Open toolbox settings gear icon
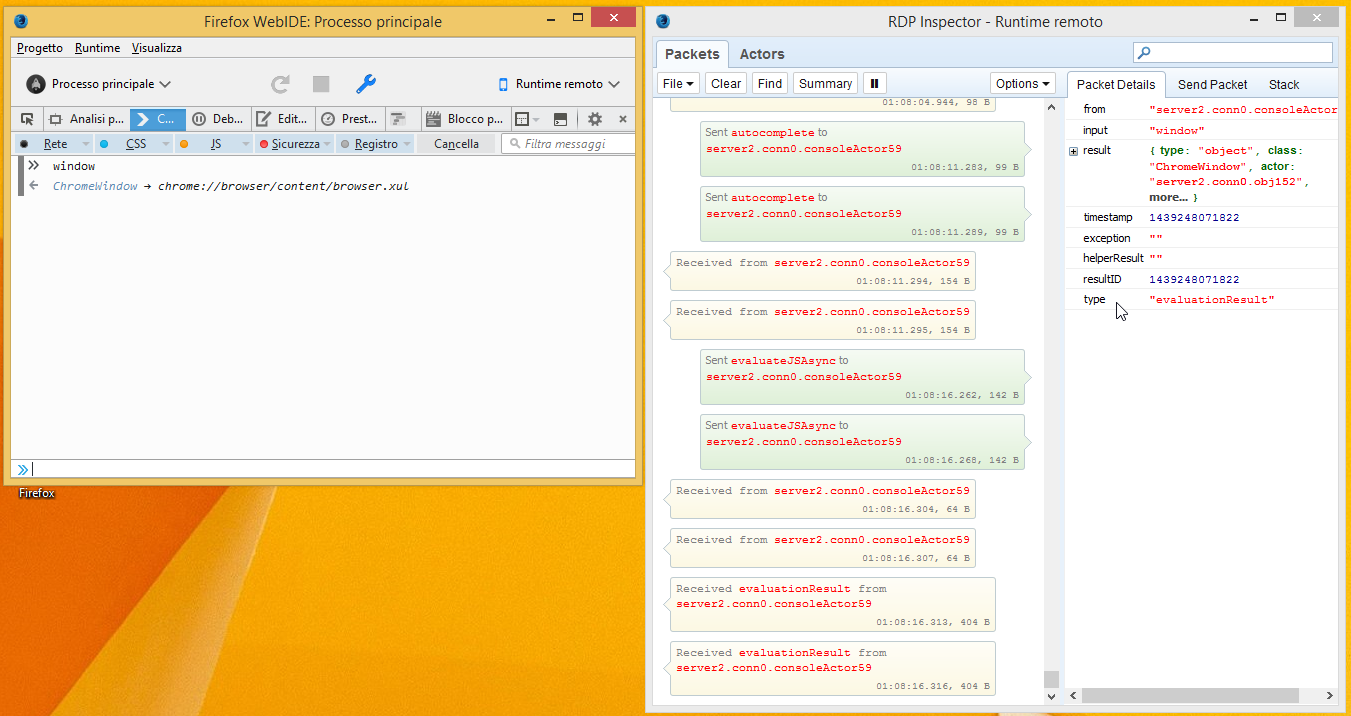Viewport: 1351px width, 716px height. 595,119
